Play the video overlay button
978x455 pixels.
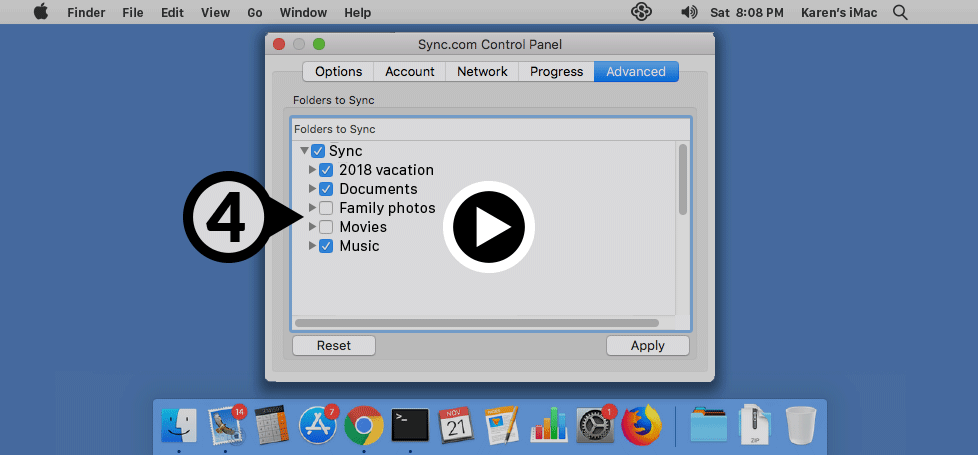[x=489, y=227]
